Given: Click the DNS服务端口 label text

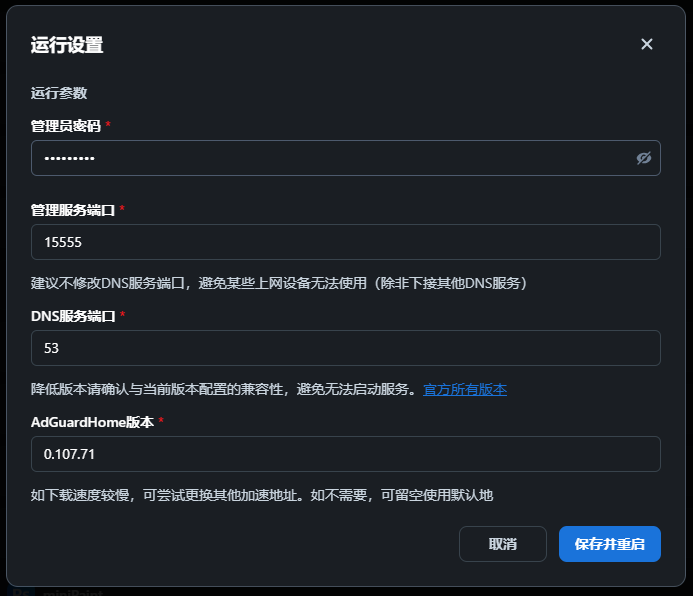Looking at the screenshot, I should coord(73,316).
